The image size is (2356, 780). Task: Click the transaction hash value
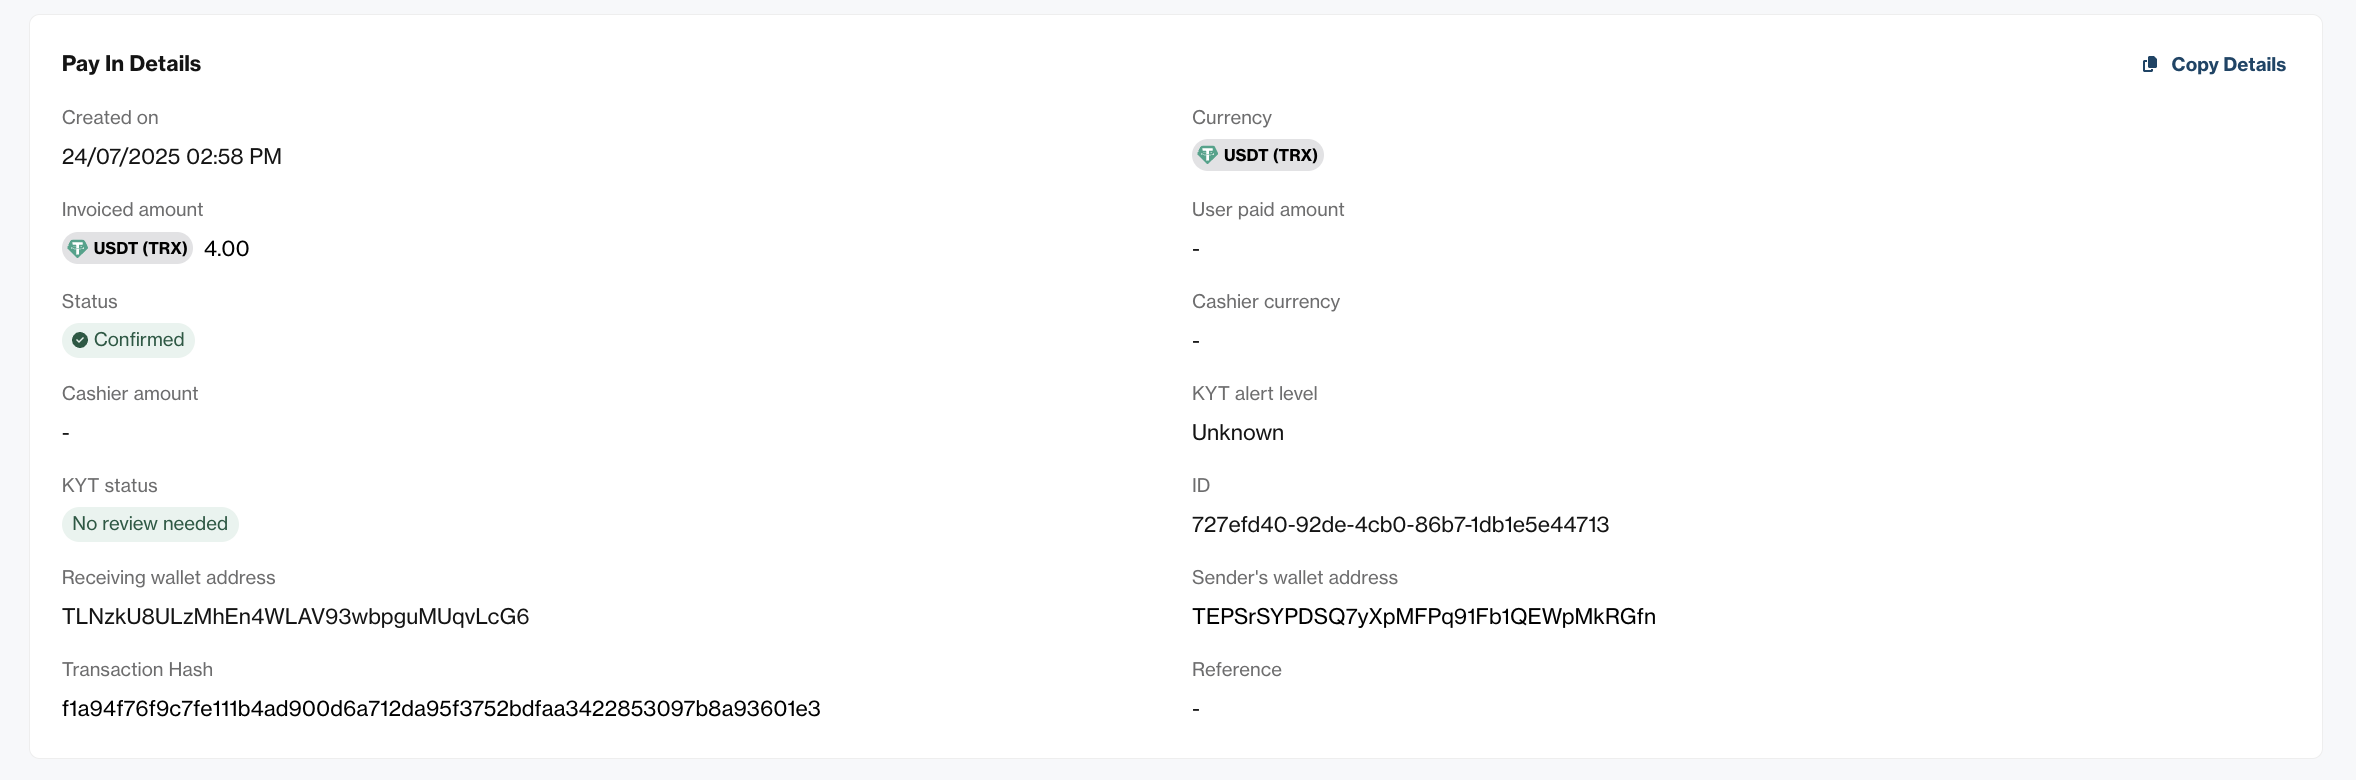pyautogui.click(x=441, y=709)
